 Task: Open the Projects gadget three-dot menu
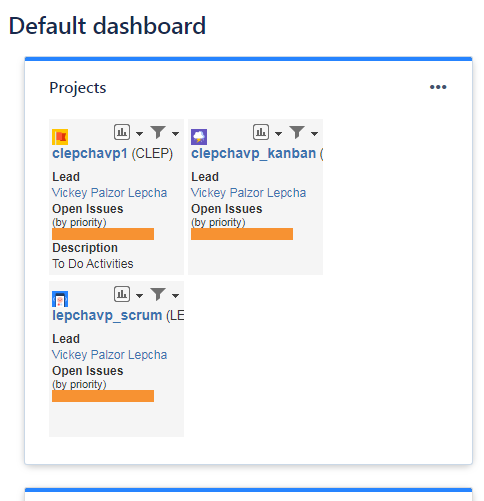pos(438,87)
